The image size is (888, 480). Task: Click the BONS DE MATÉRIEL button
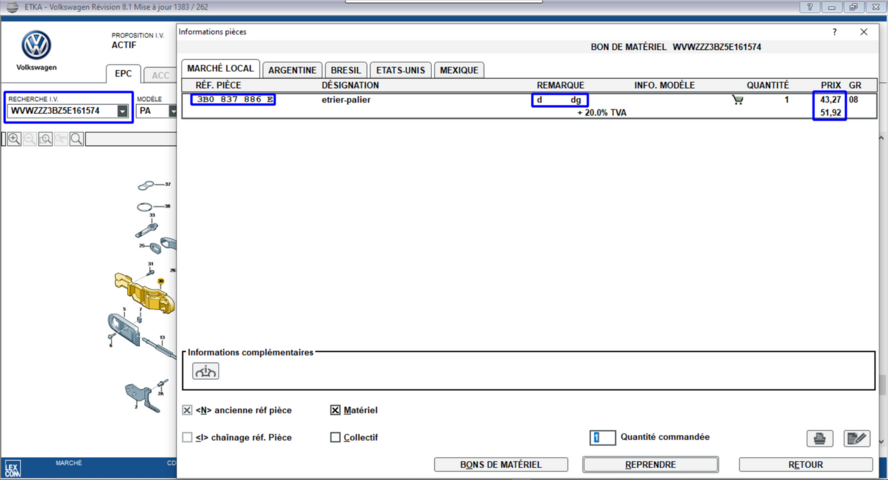[x=500, y=464]
